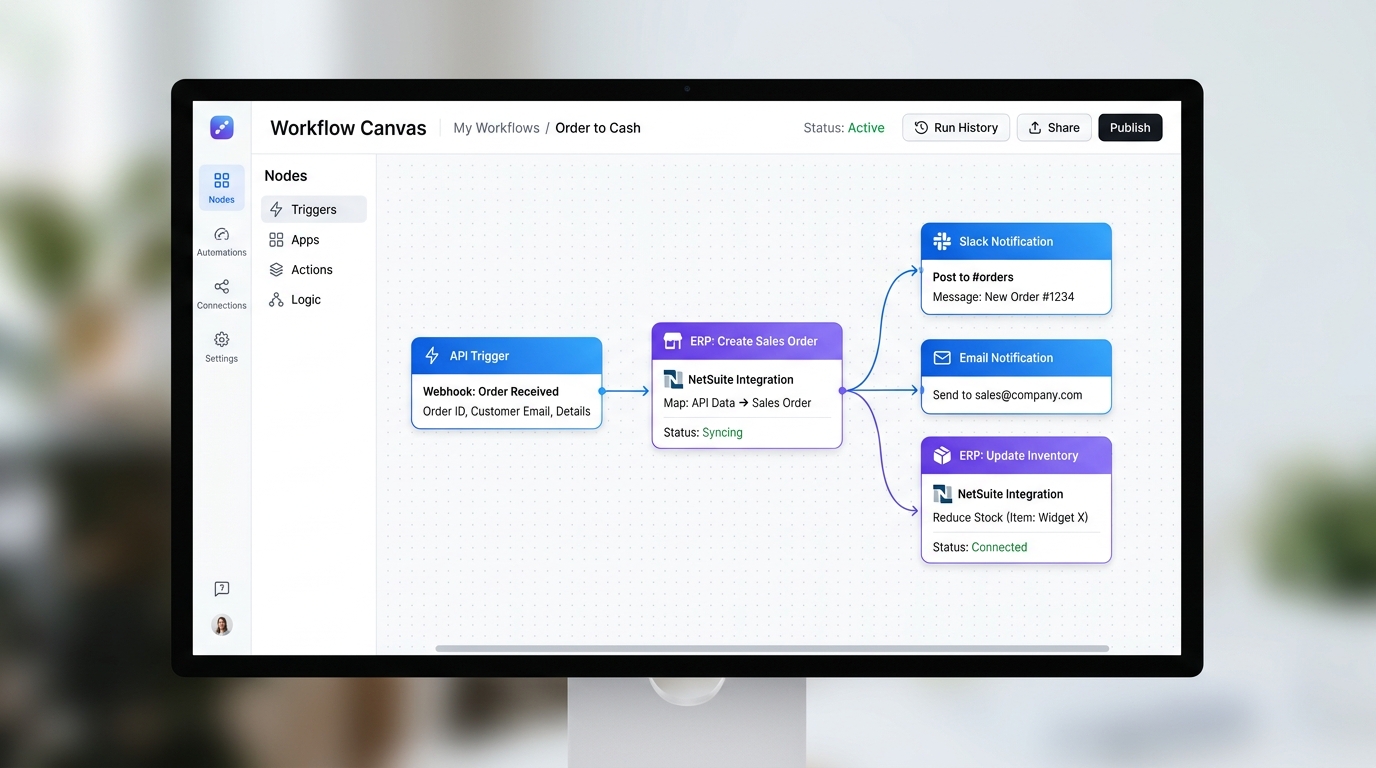This screenshot has width=1376, height=768.
Task: Select the Email Notification node header
Action: pyautogui.click(x=1016, y=358)
